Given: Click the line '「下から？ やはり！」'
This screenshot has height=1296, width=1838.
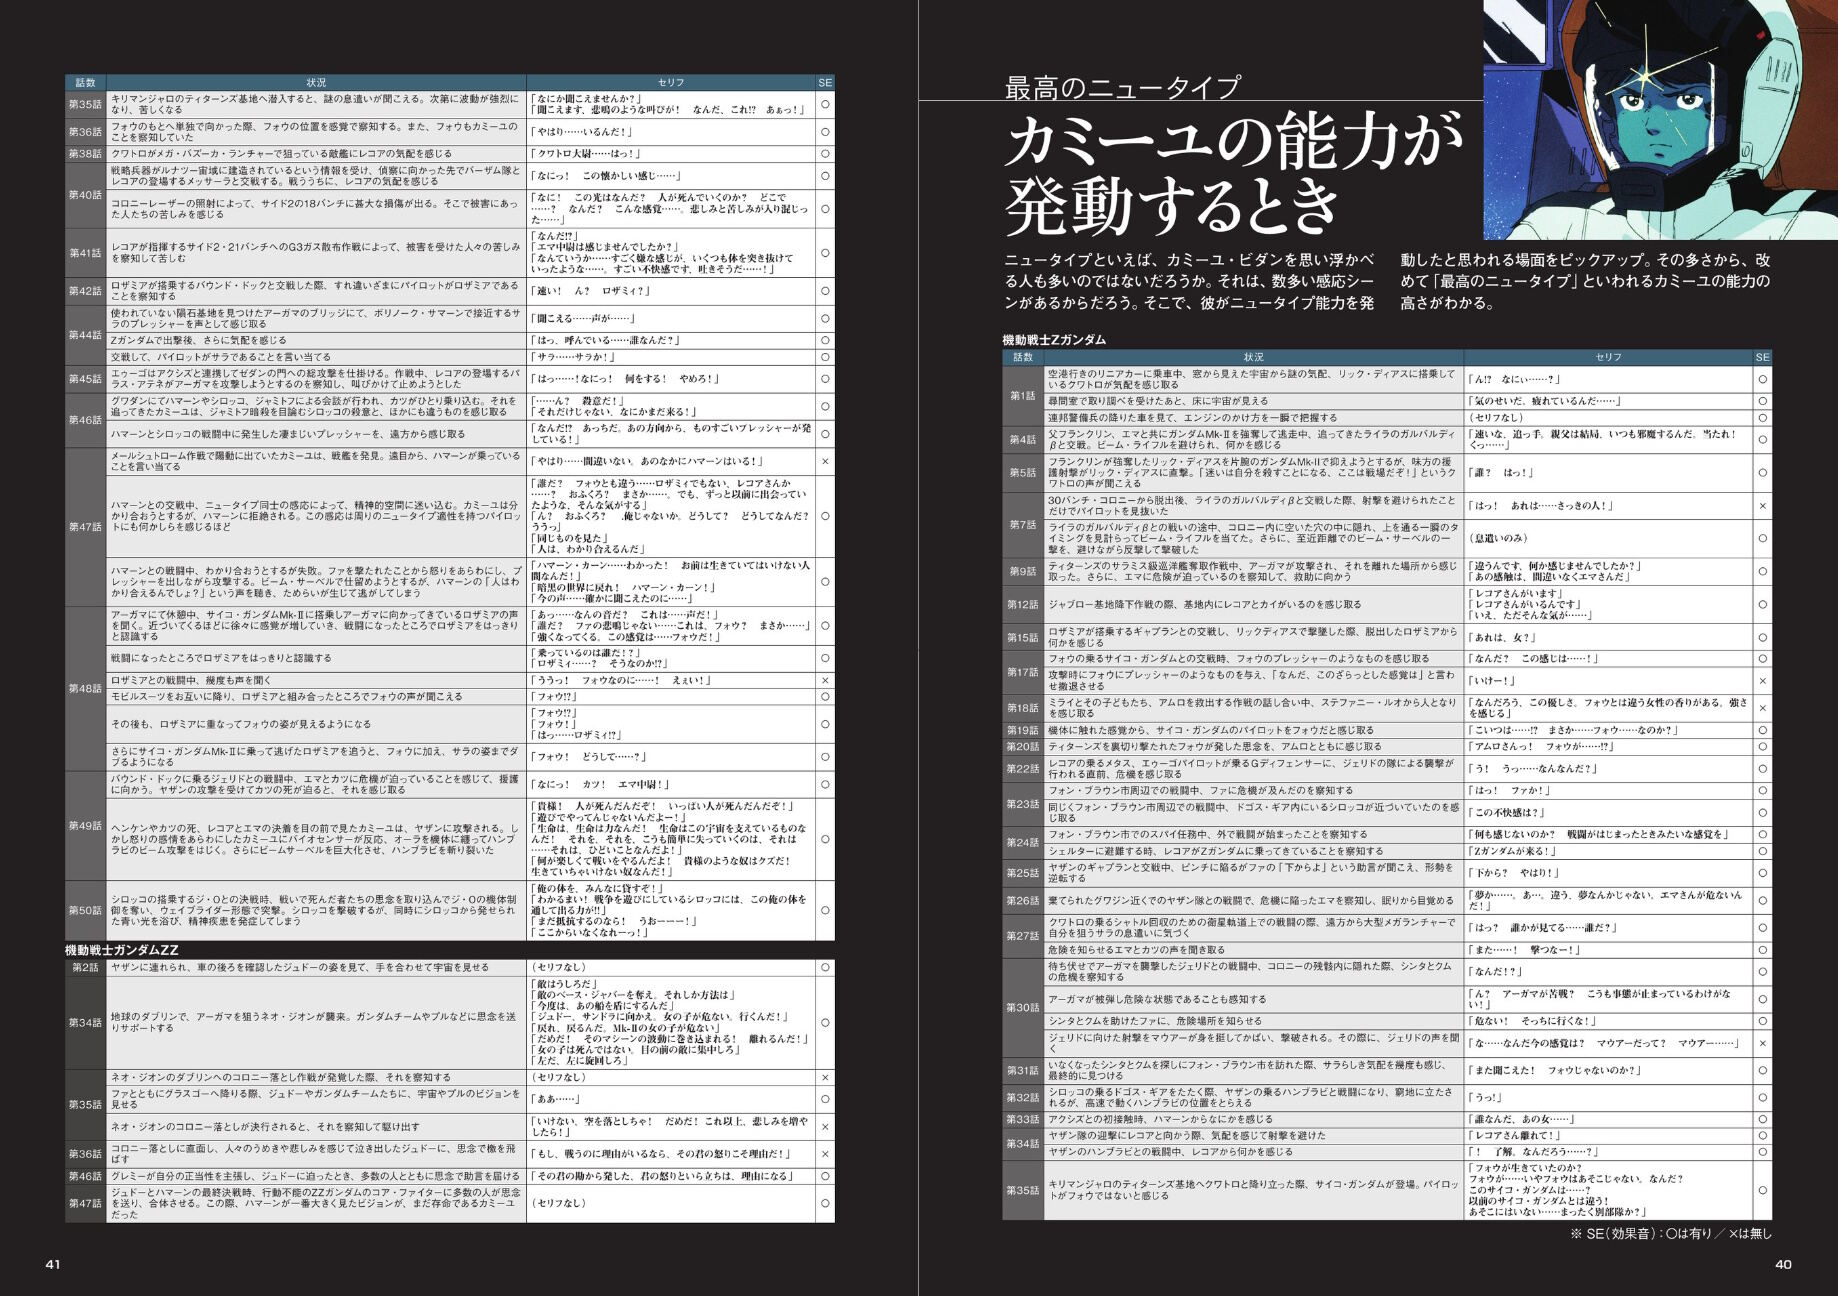Looking at the screenshot, I should 1513,873.
